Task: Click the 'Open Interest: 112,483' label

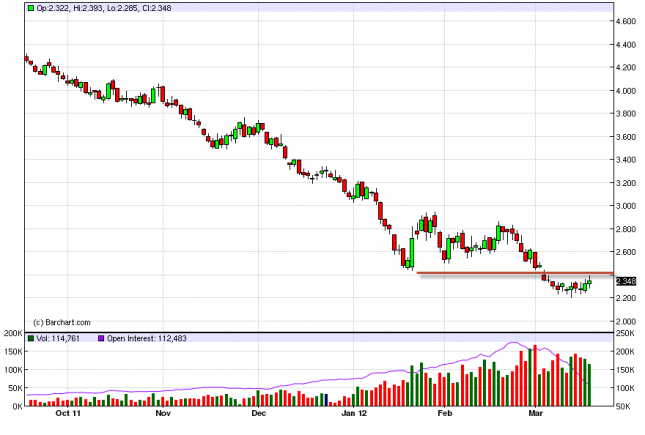Action: [x=147, y=338]
